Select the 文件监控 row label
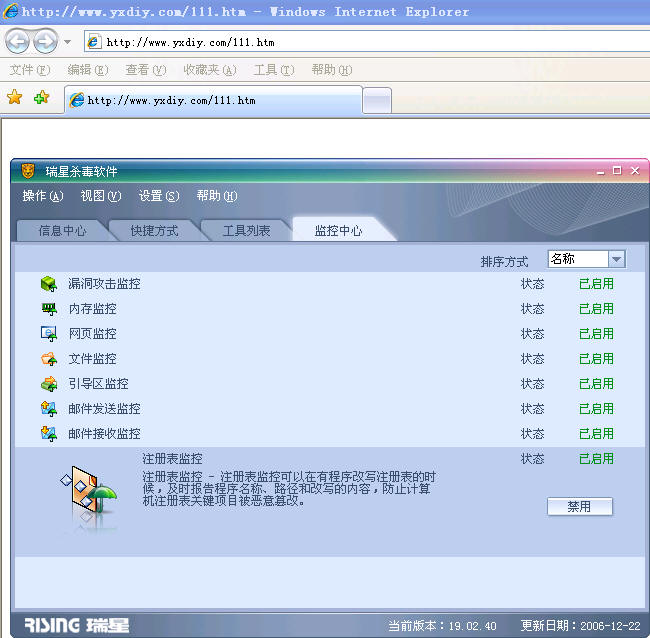 [92, 359]
